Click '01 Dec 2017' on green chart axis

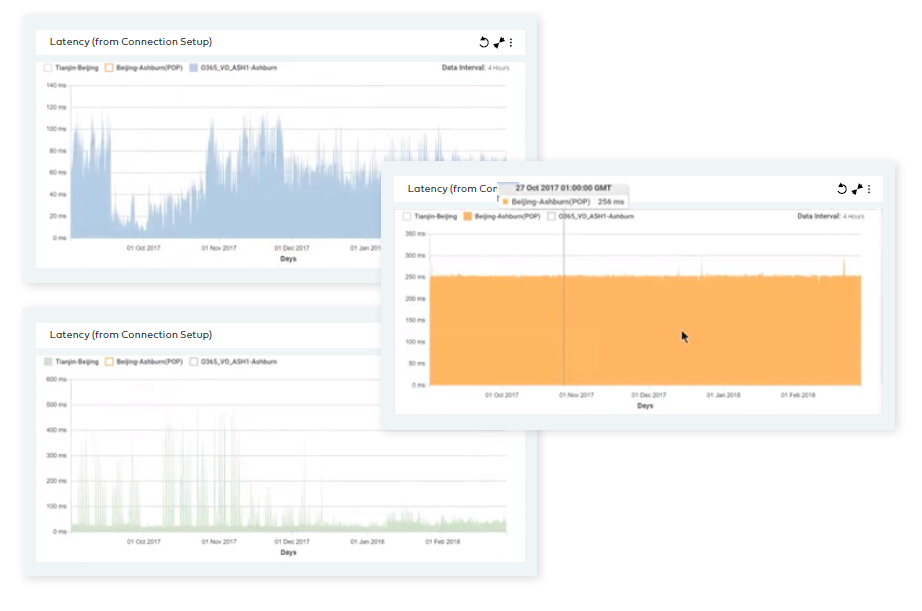coord(292,542)
